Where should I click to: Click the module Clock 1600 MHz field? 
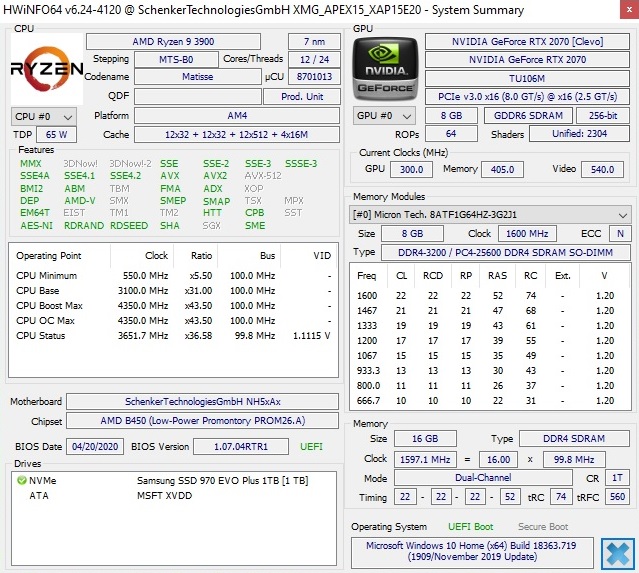[x=527, y=234]
